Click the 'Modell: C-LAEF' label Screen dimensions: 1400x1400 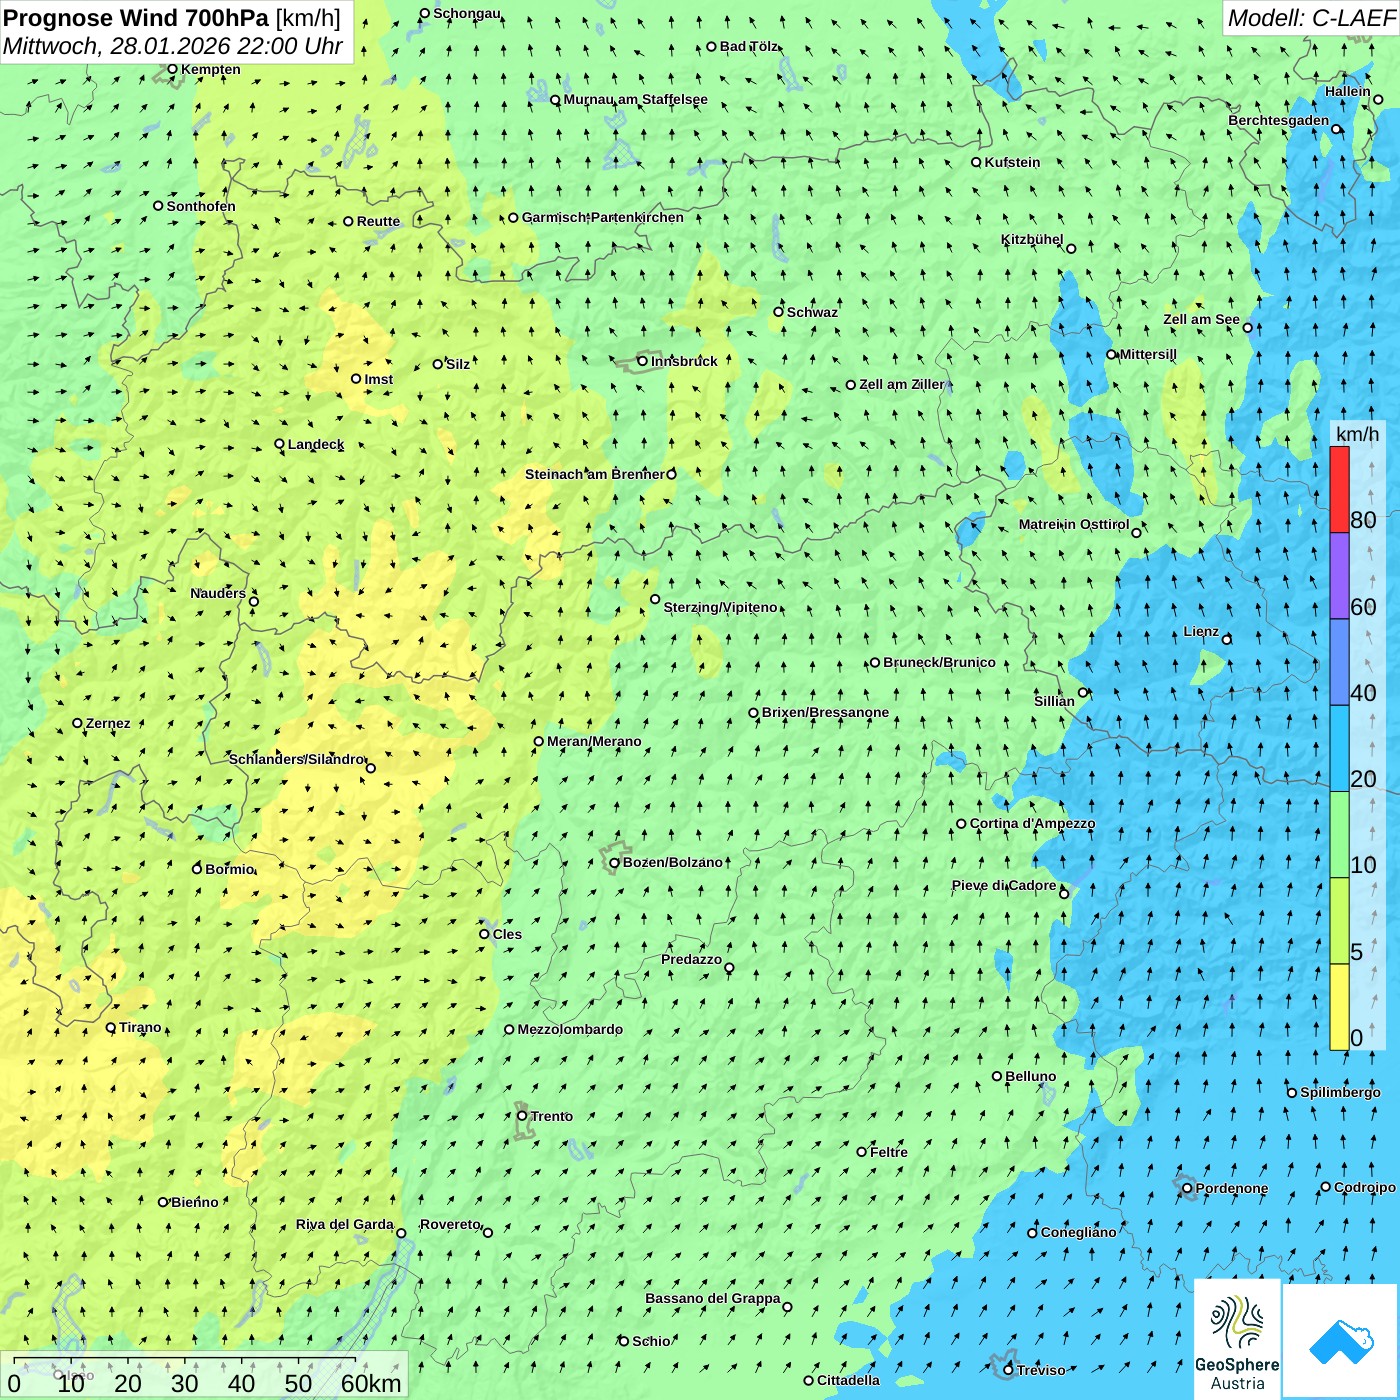click(1310, 18)
